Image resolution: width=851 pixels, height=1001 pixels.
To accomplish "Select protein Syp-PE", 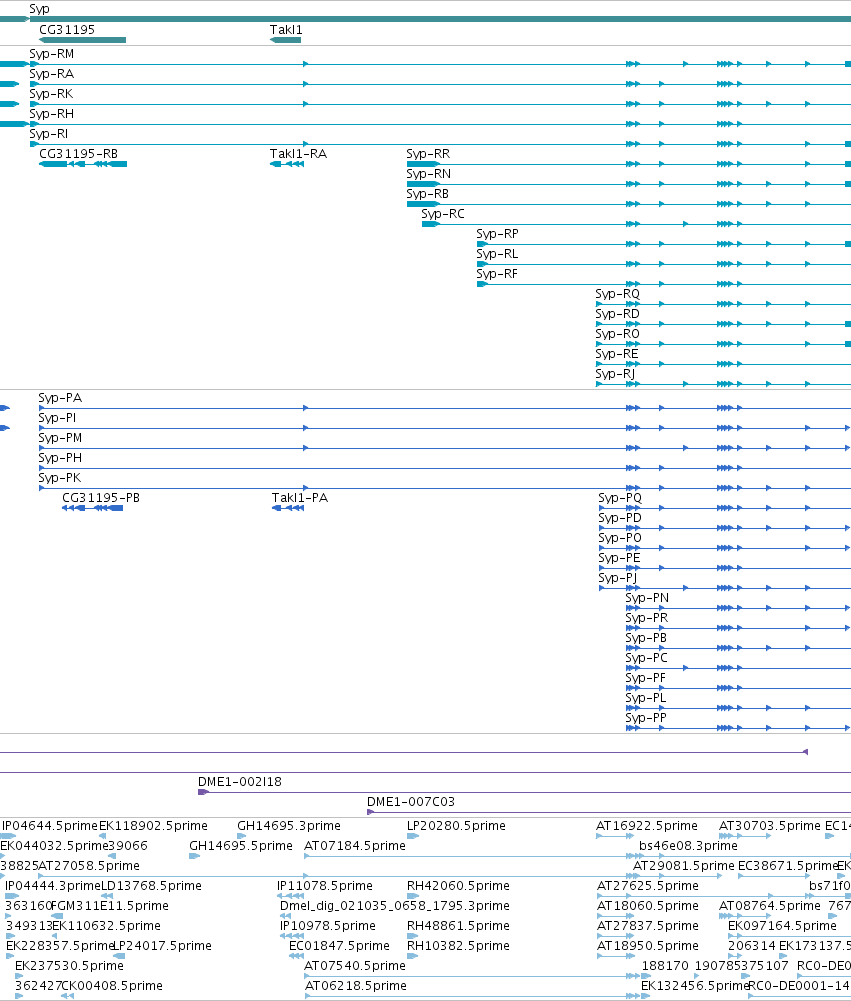I will coord(619,558).
